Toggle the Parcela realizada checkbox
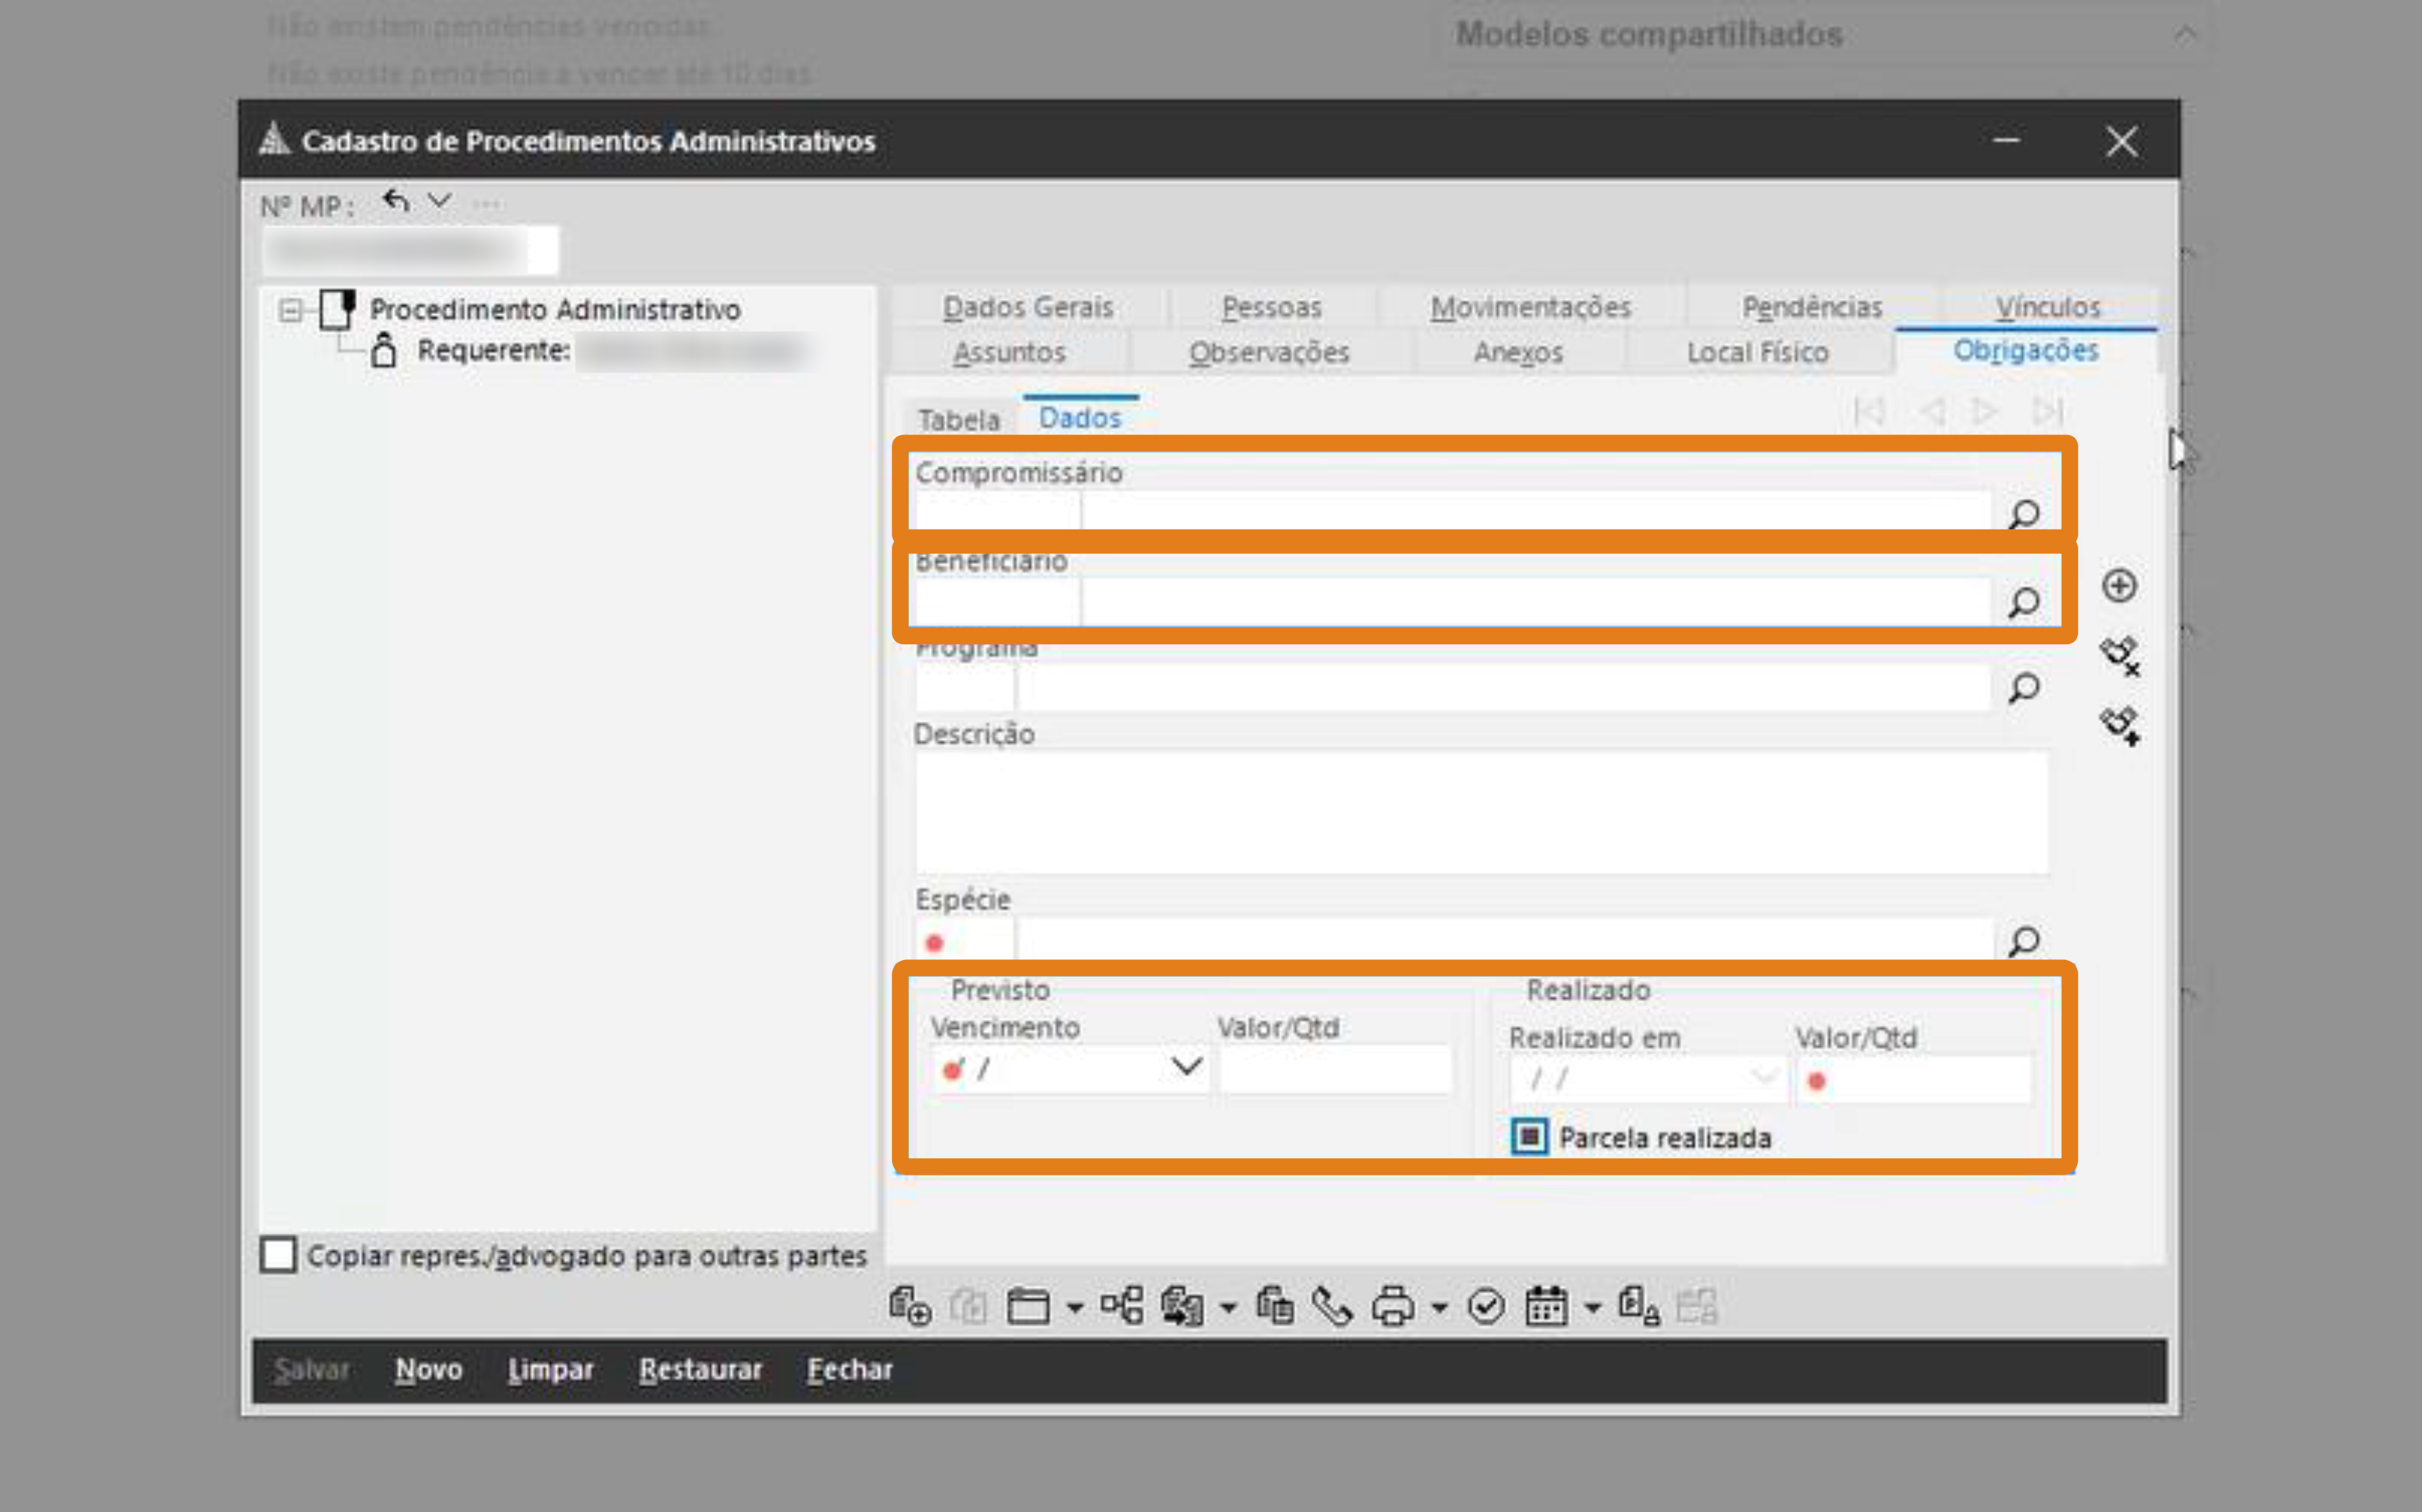 click(x=1529, y=1137)
